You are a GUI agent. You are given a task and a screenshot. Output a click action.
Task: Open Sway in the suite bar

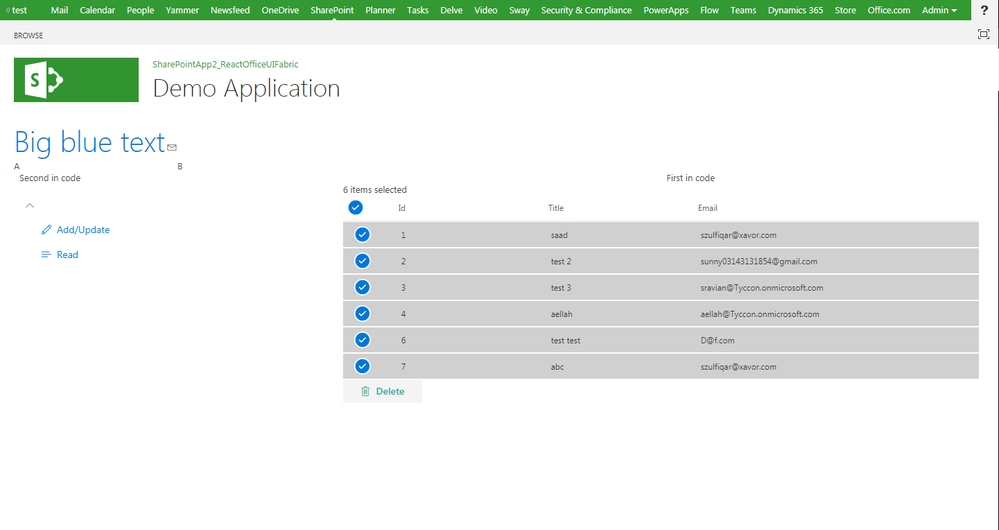(519, 10)
